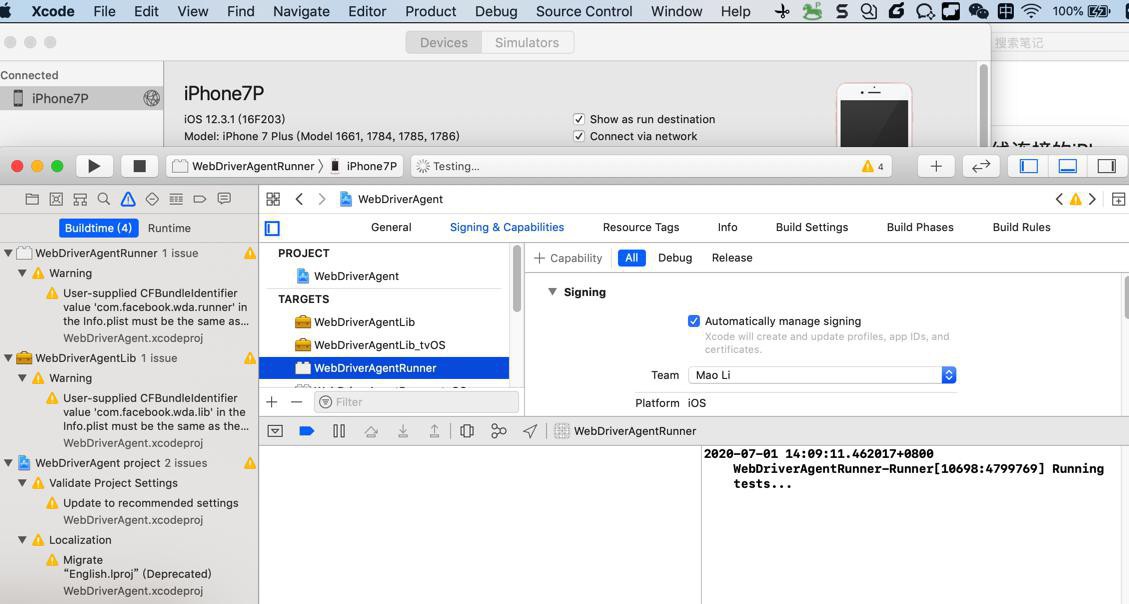Open Debug Memory Graph icon
This screenshot has width=1129, height=604.
(498, 431)
